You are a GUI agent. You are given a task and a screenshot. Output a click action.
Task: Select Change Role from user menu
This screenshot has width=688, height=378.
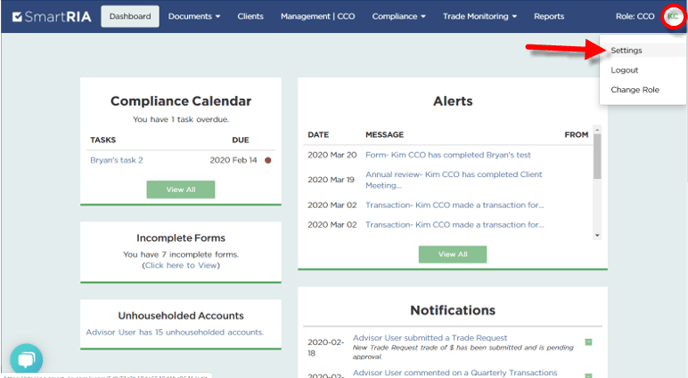pyautogui.click(x=634, y=90)
